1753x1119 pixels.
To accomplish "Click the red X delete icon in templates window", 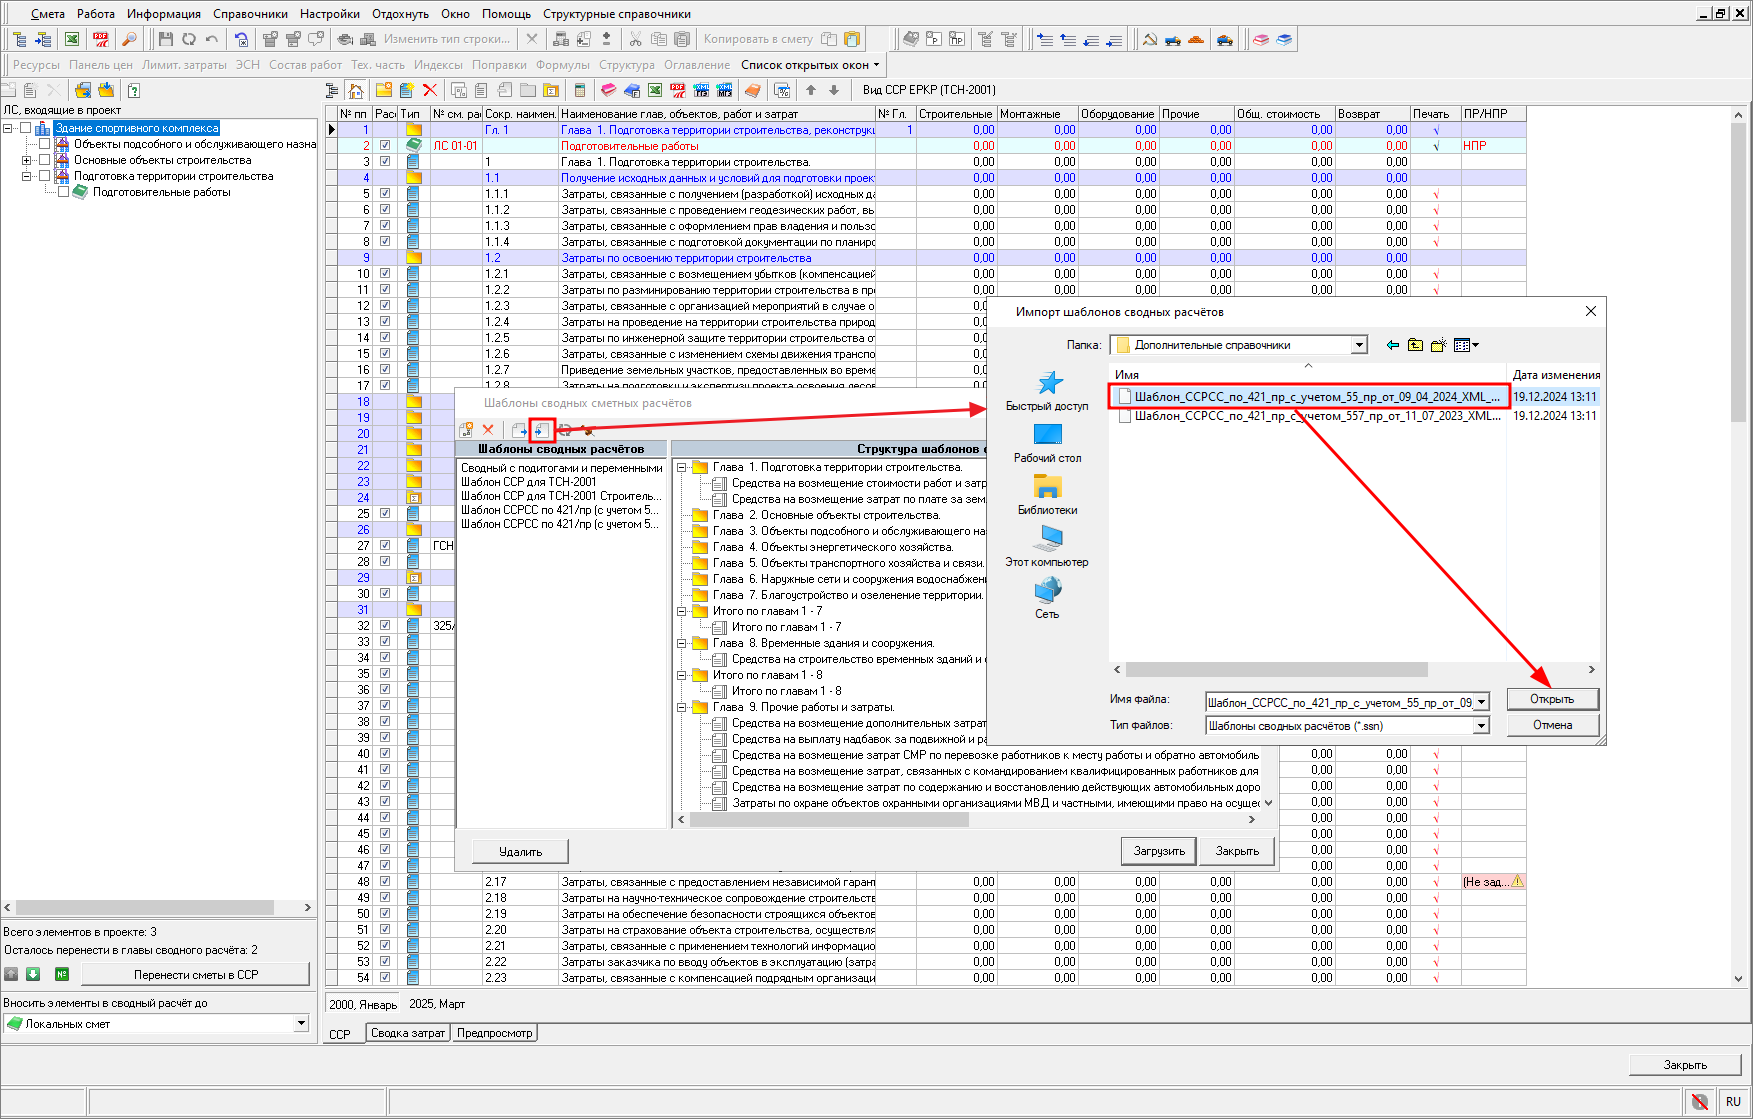I will (488, 430).
